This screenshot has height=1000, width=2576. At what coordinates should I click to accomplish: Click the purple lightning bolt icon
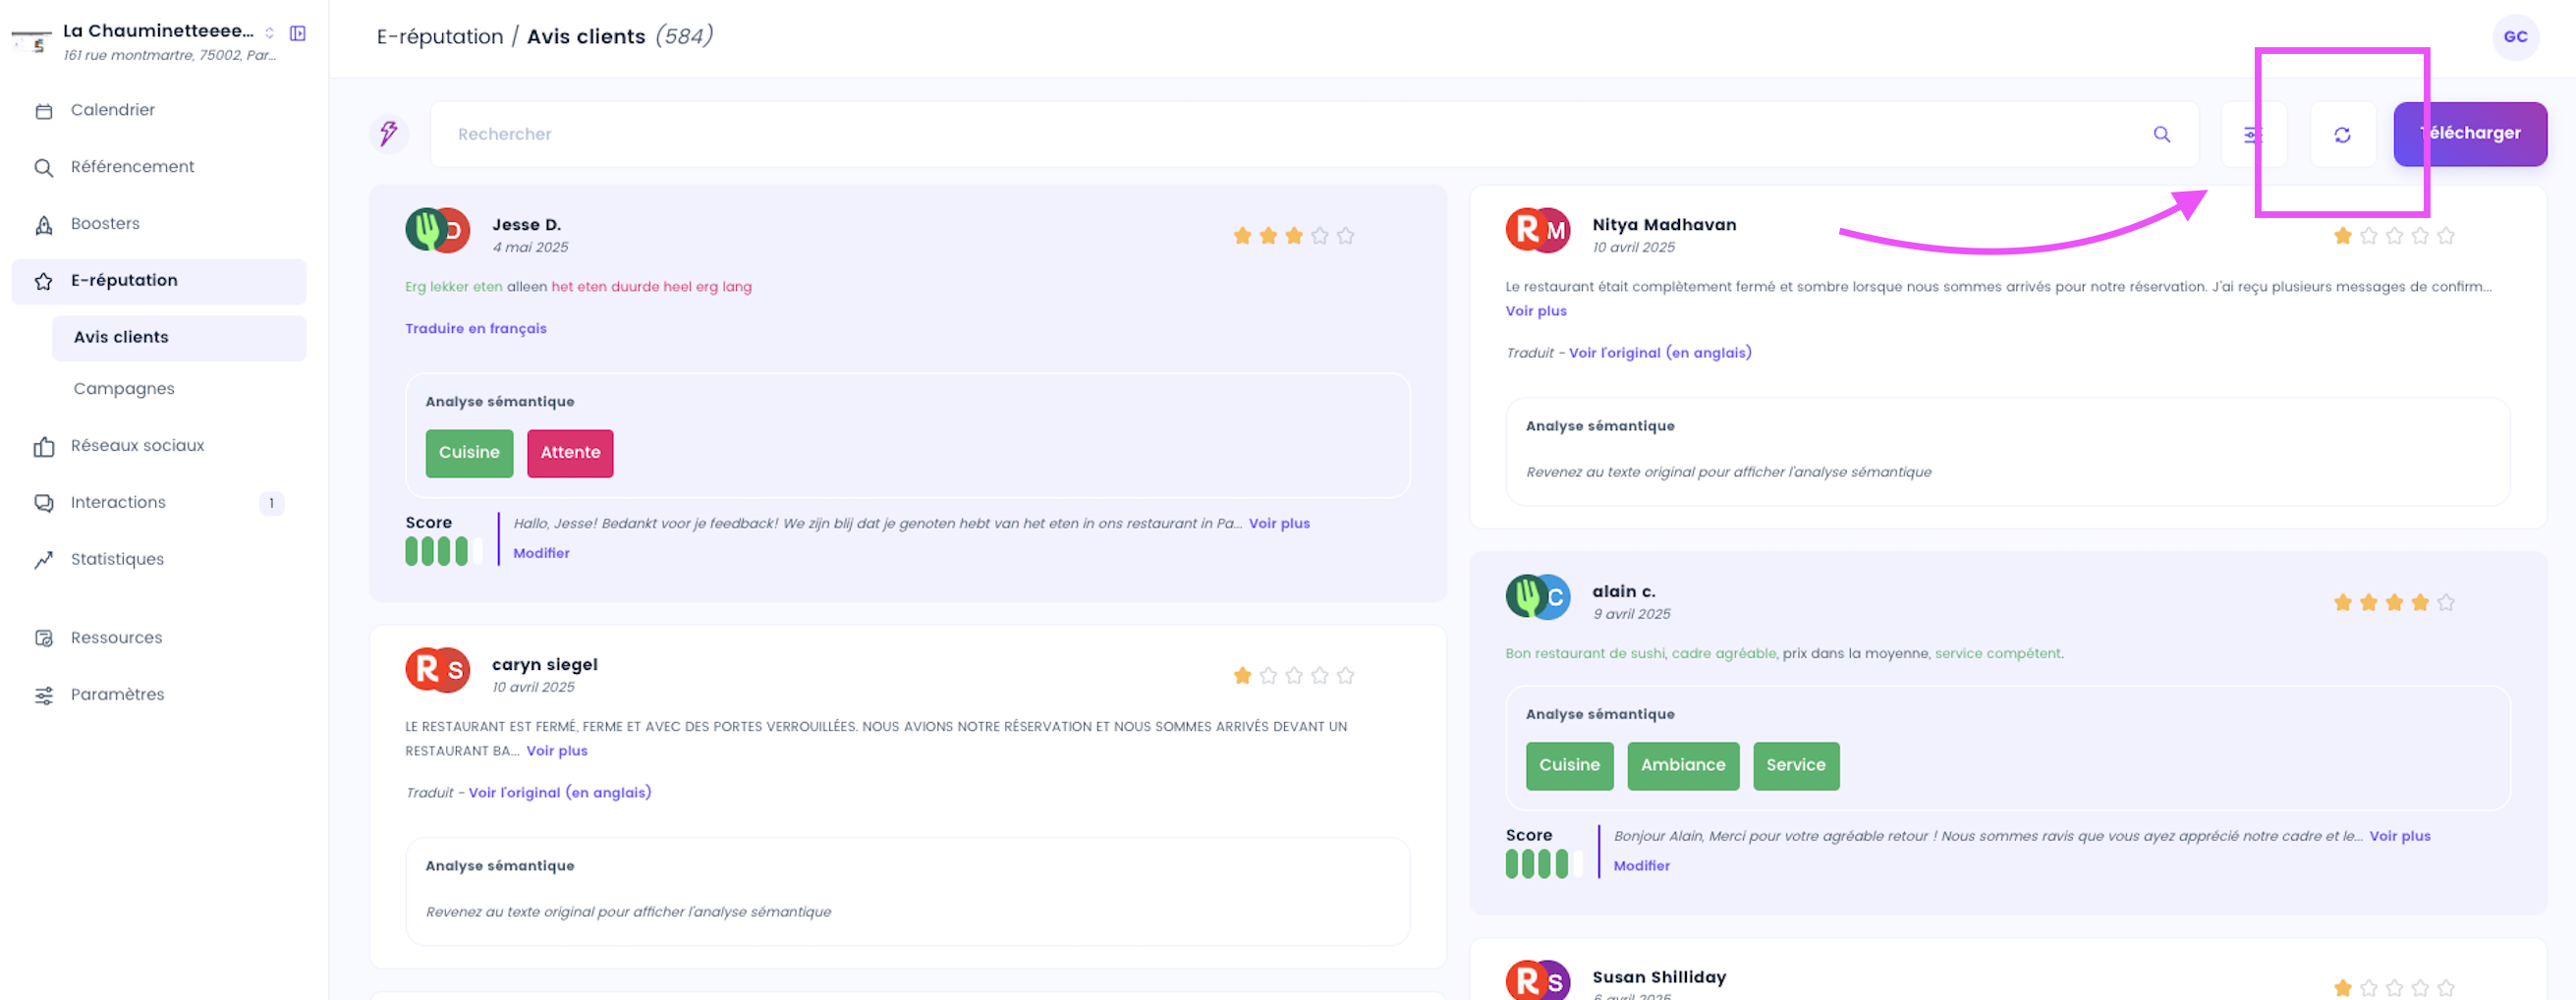389,133
